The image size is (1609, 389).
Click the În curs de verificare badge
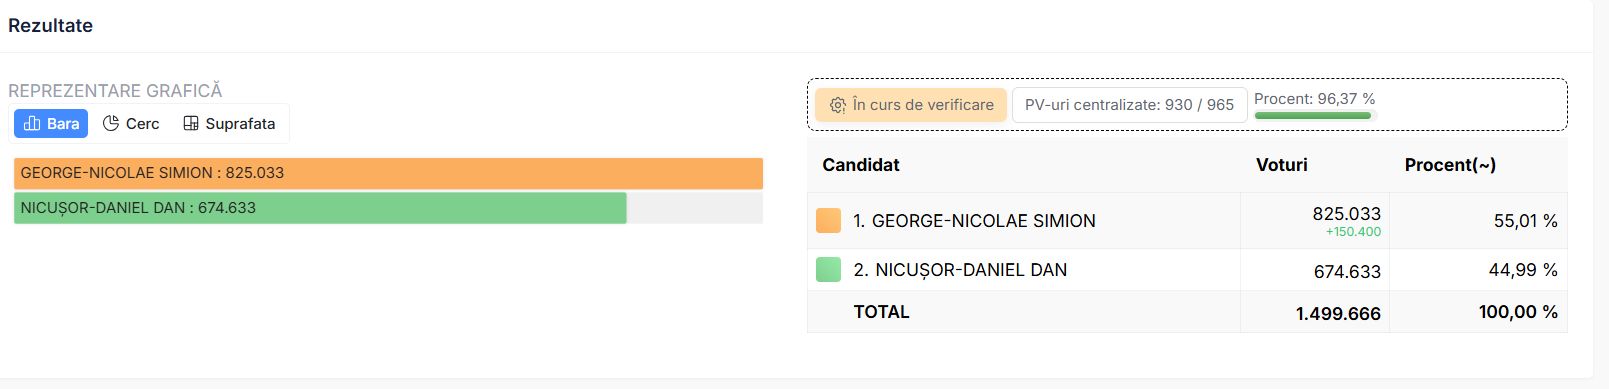911,105
